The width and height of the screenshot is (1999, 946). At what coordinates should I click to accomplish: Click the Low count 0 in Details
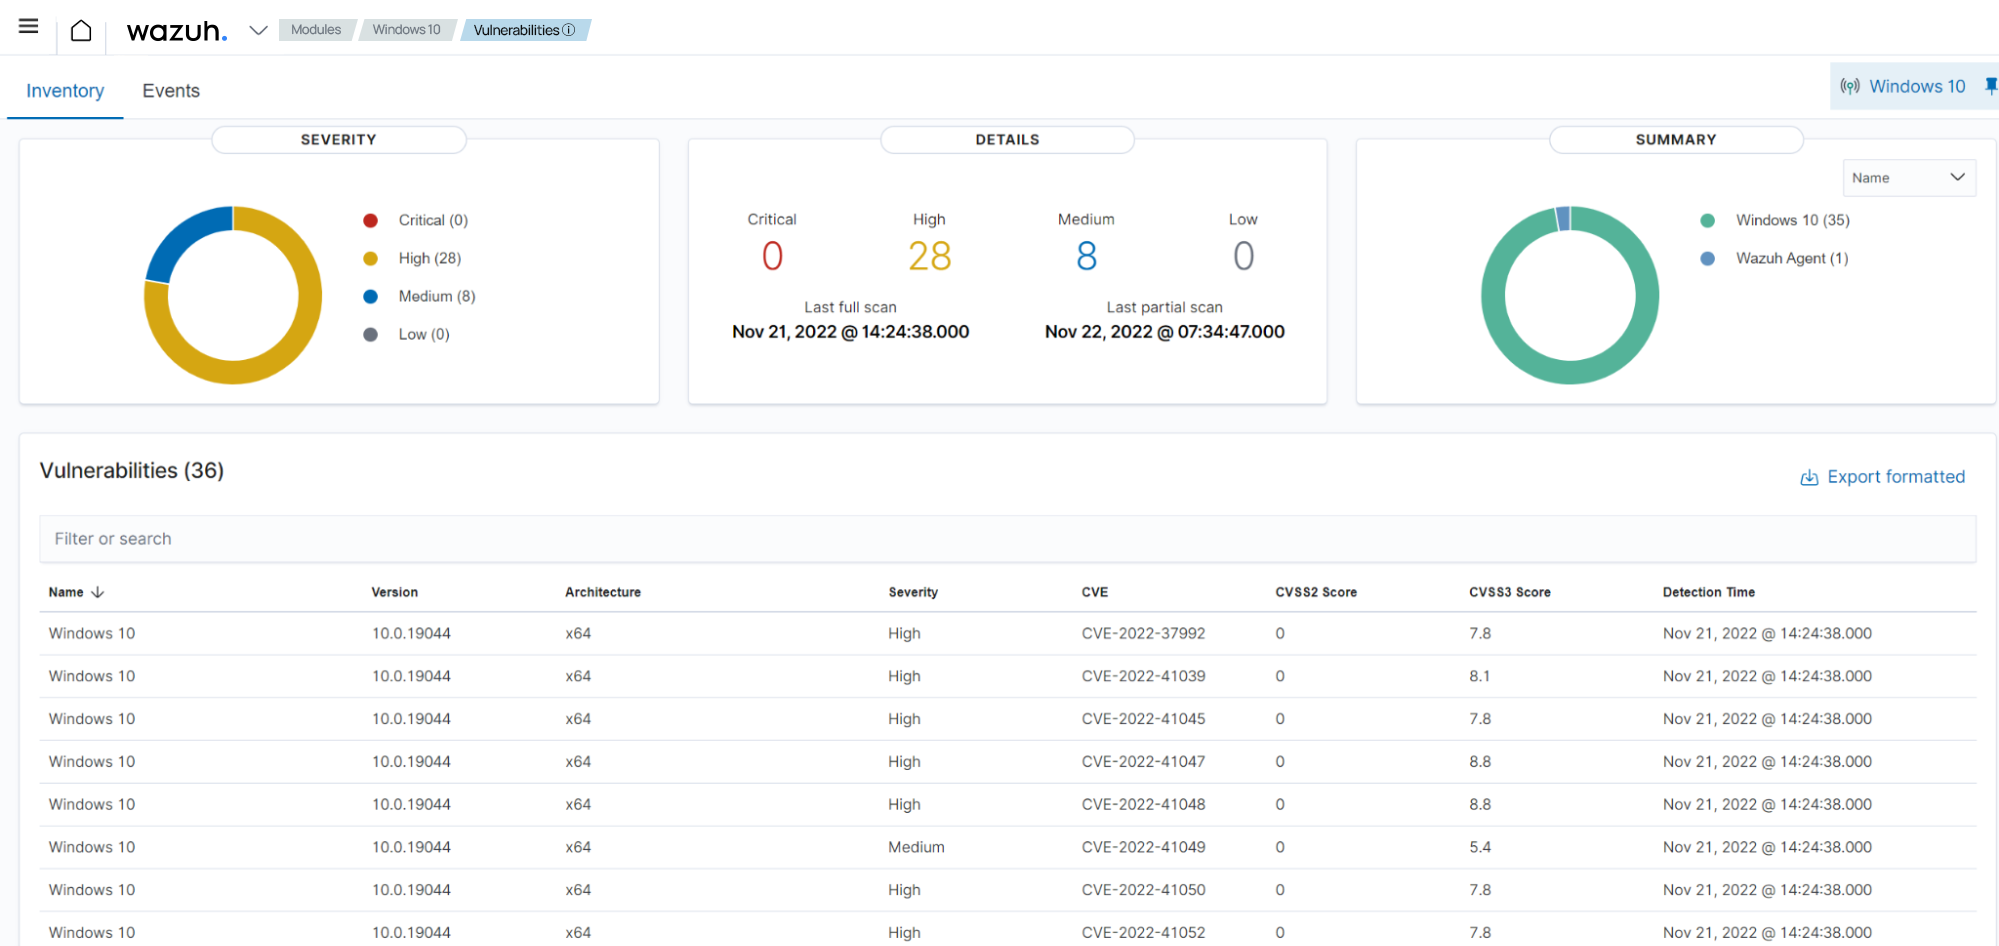click(x=1243, y=257)
